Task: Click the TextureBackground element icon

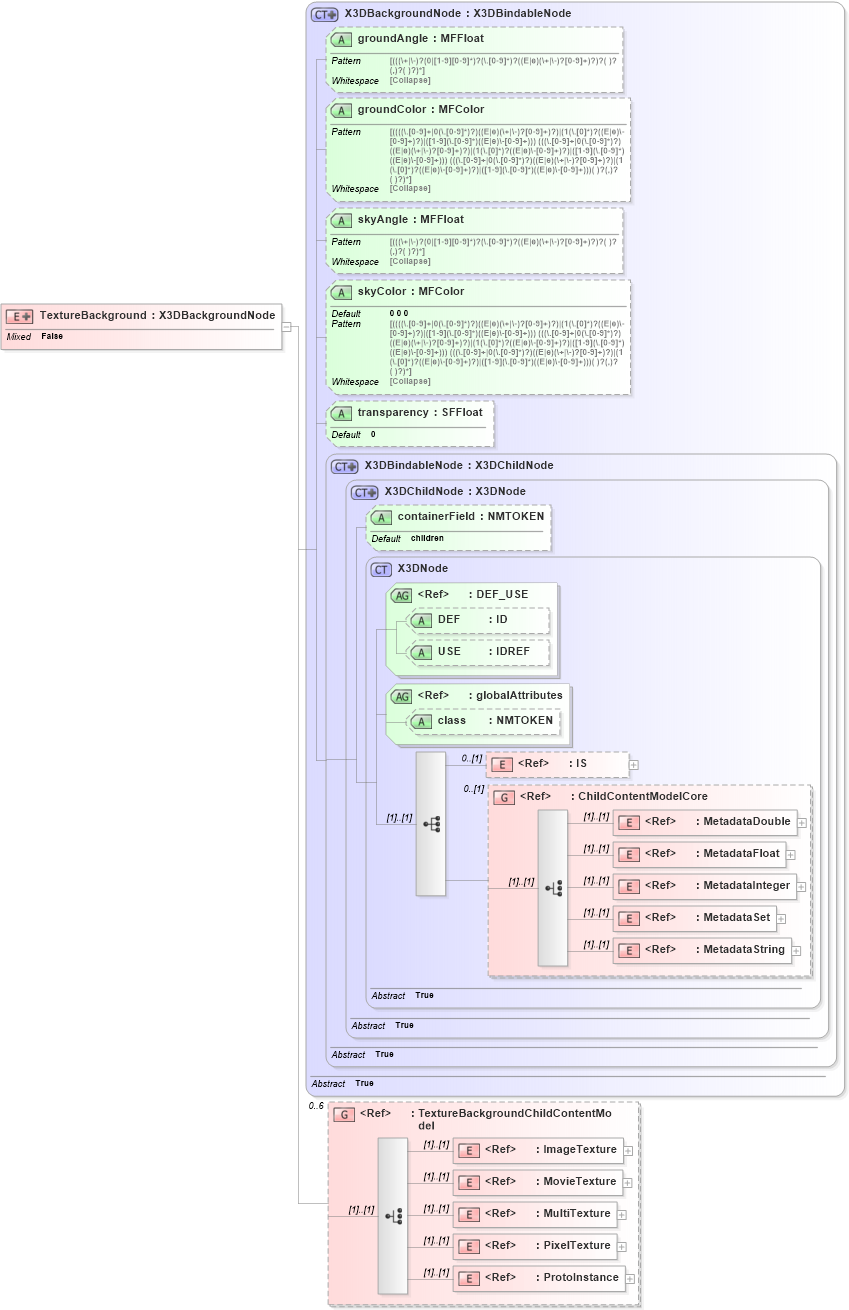Action: click(20, 316)
